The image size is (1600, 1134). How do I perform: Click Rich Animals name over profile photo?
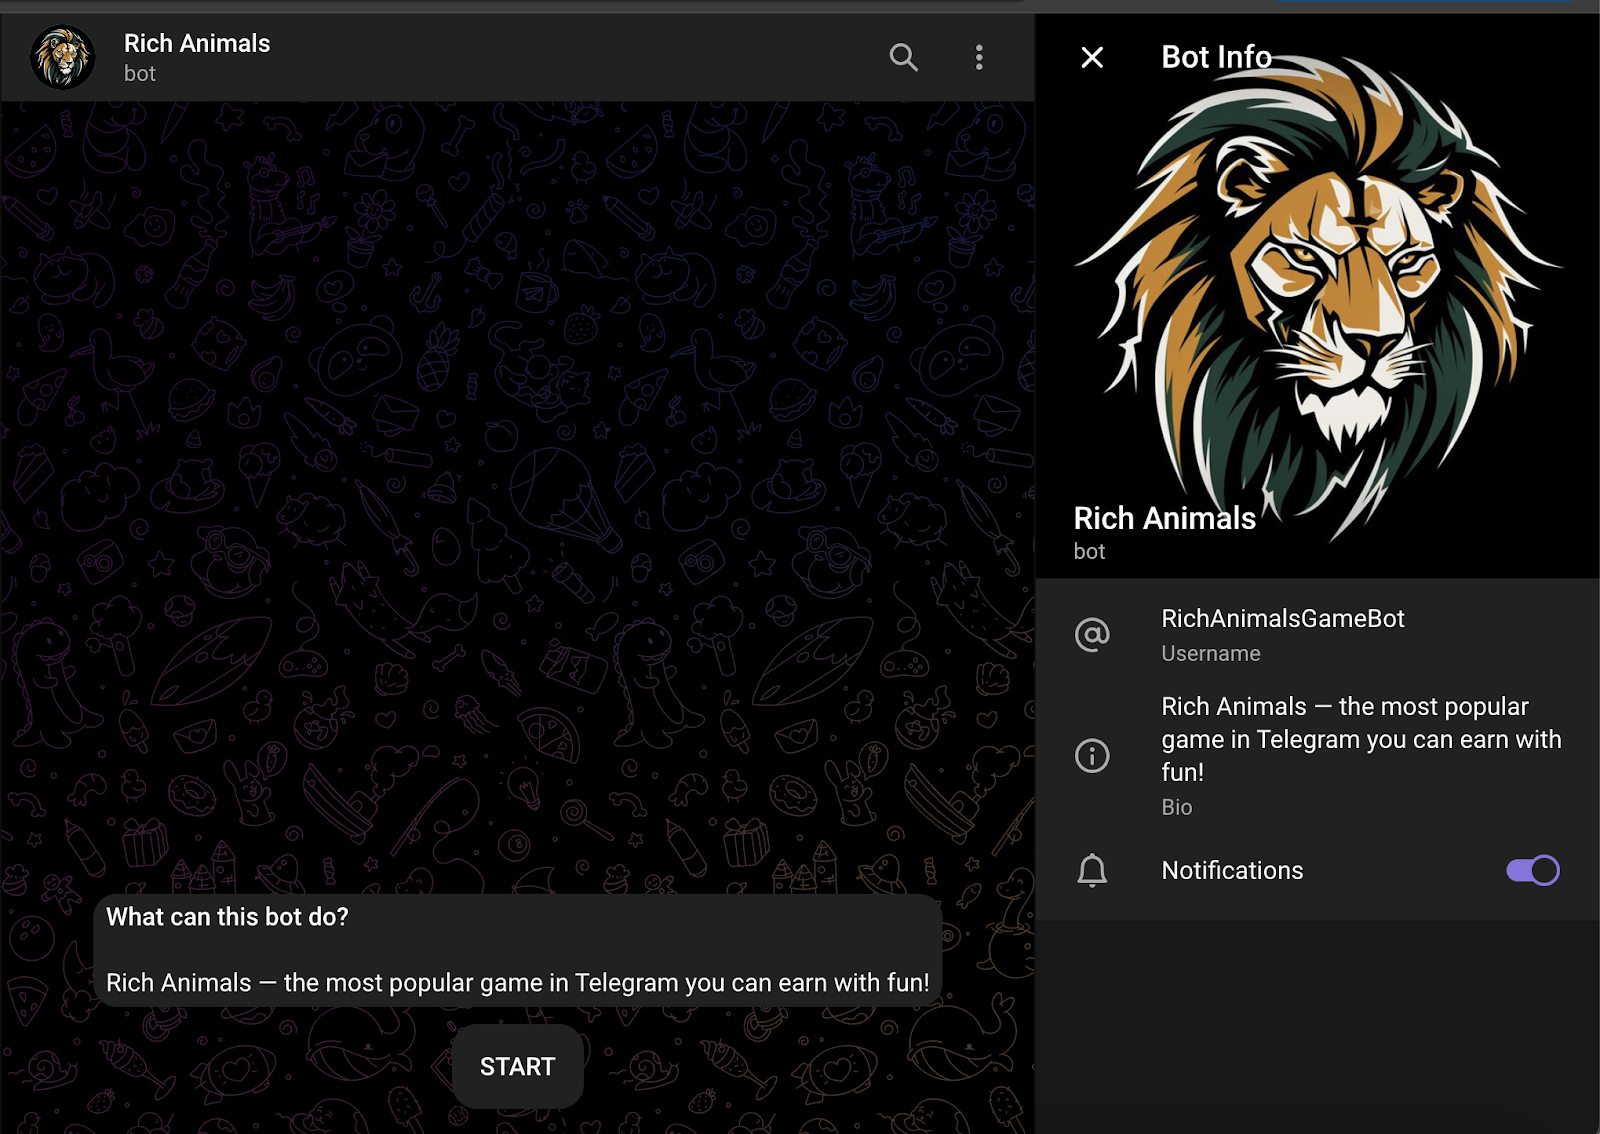(1164, 518)
